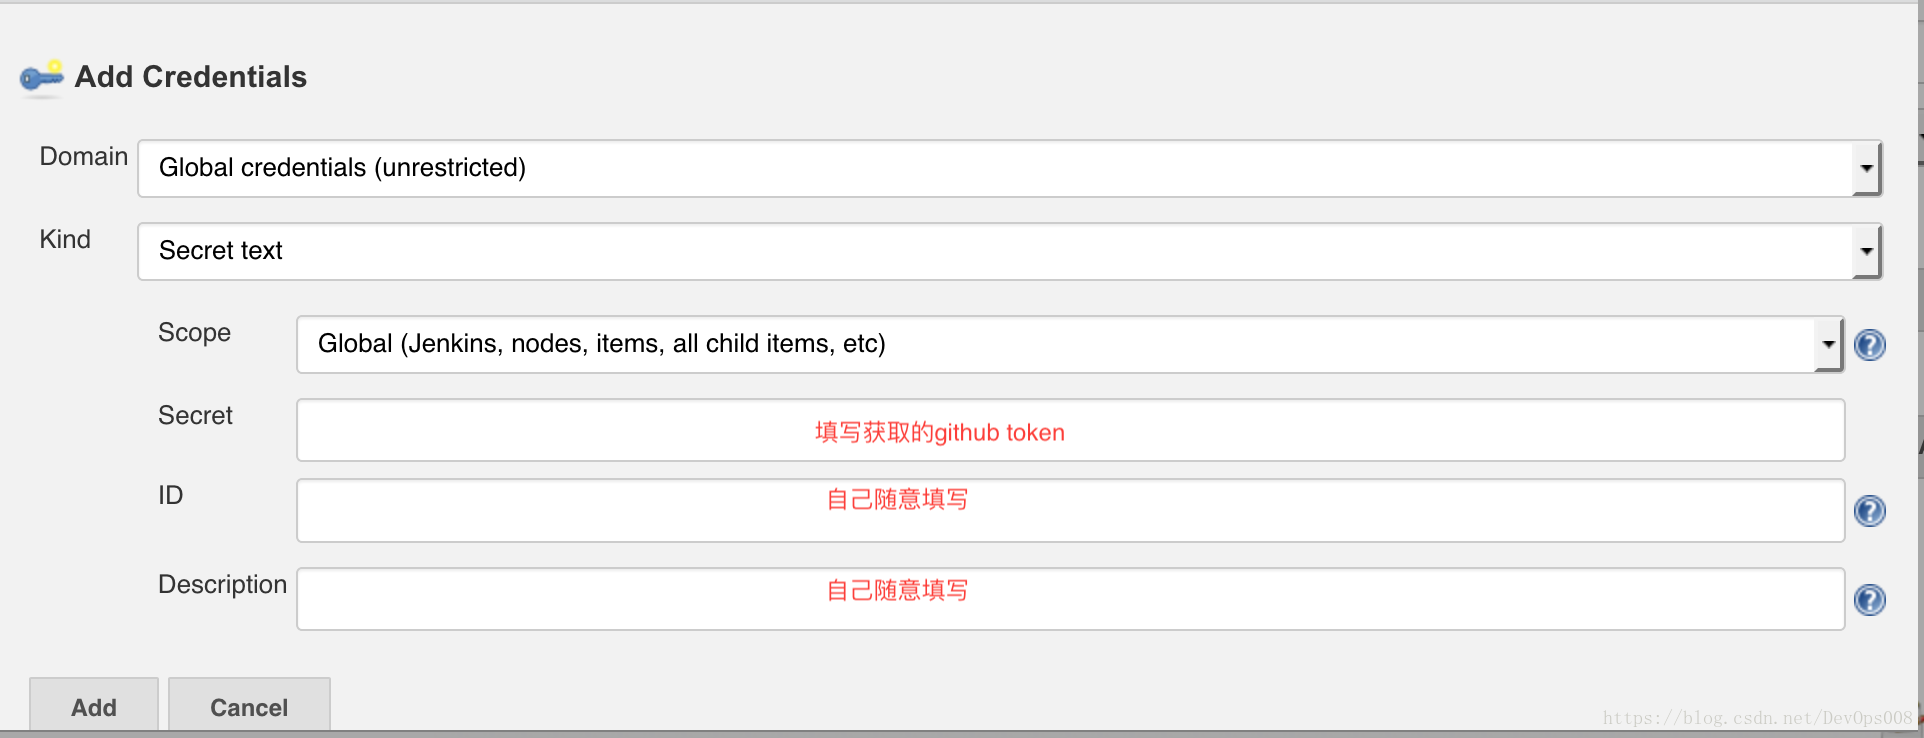This screenshot has width=1924, height=738.
Task: Focus the ID input field
Action: coord(1070,511)
